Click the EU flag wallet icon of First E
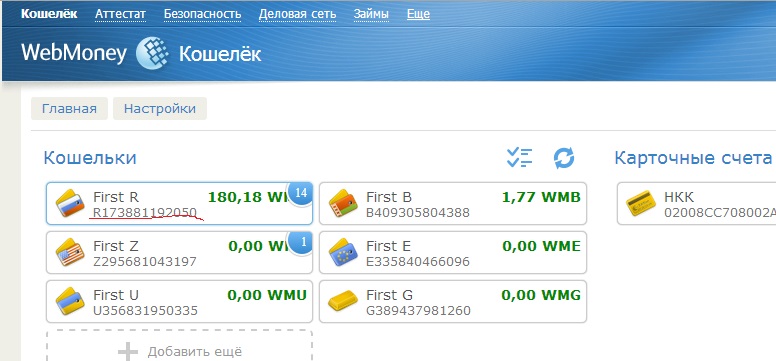 click(x=343, y=253)
